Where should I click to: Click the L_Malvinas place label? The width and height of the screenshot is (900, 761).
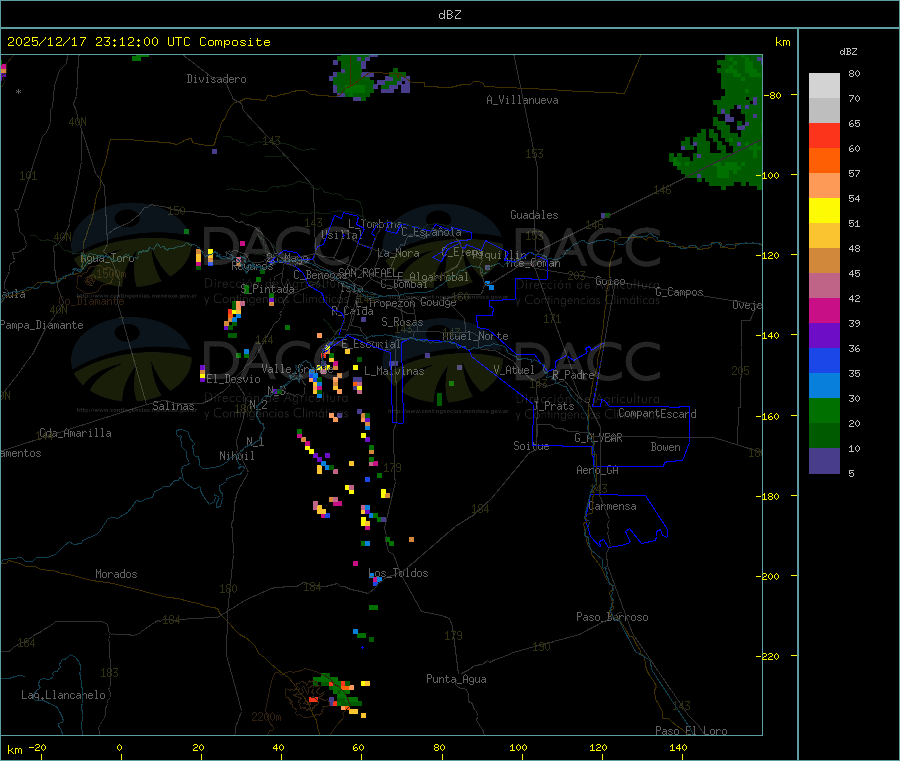394,371
